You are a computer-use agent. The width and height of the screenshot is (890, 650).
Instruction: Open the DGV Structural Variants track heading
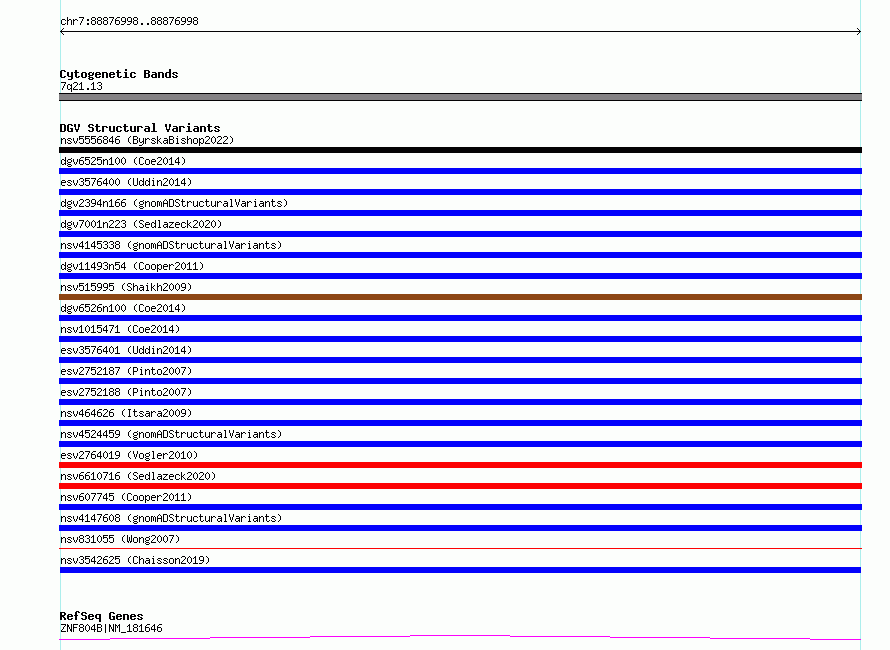coord(140,128)
